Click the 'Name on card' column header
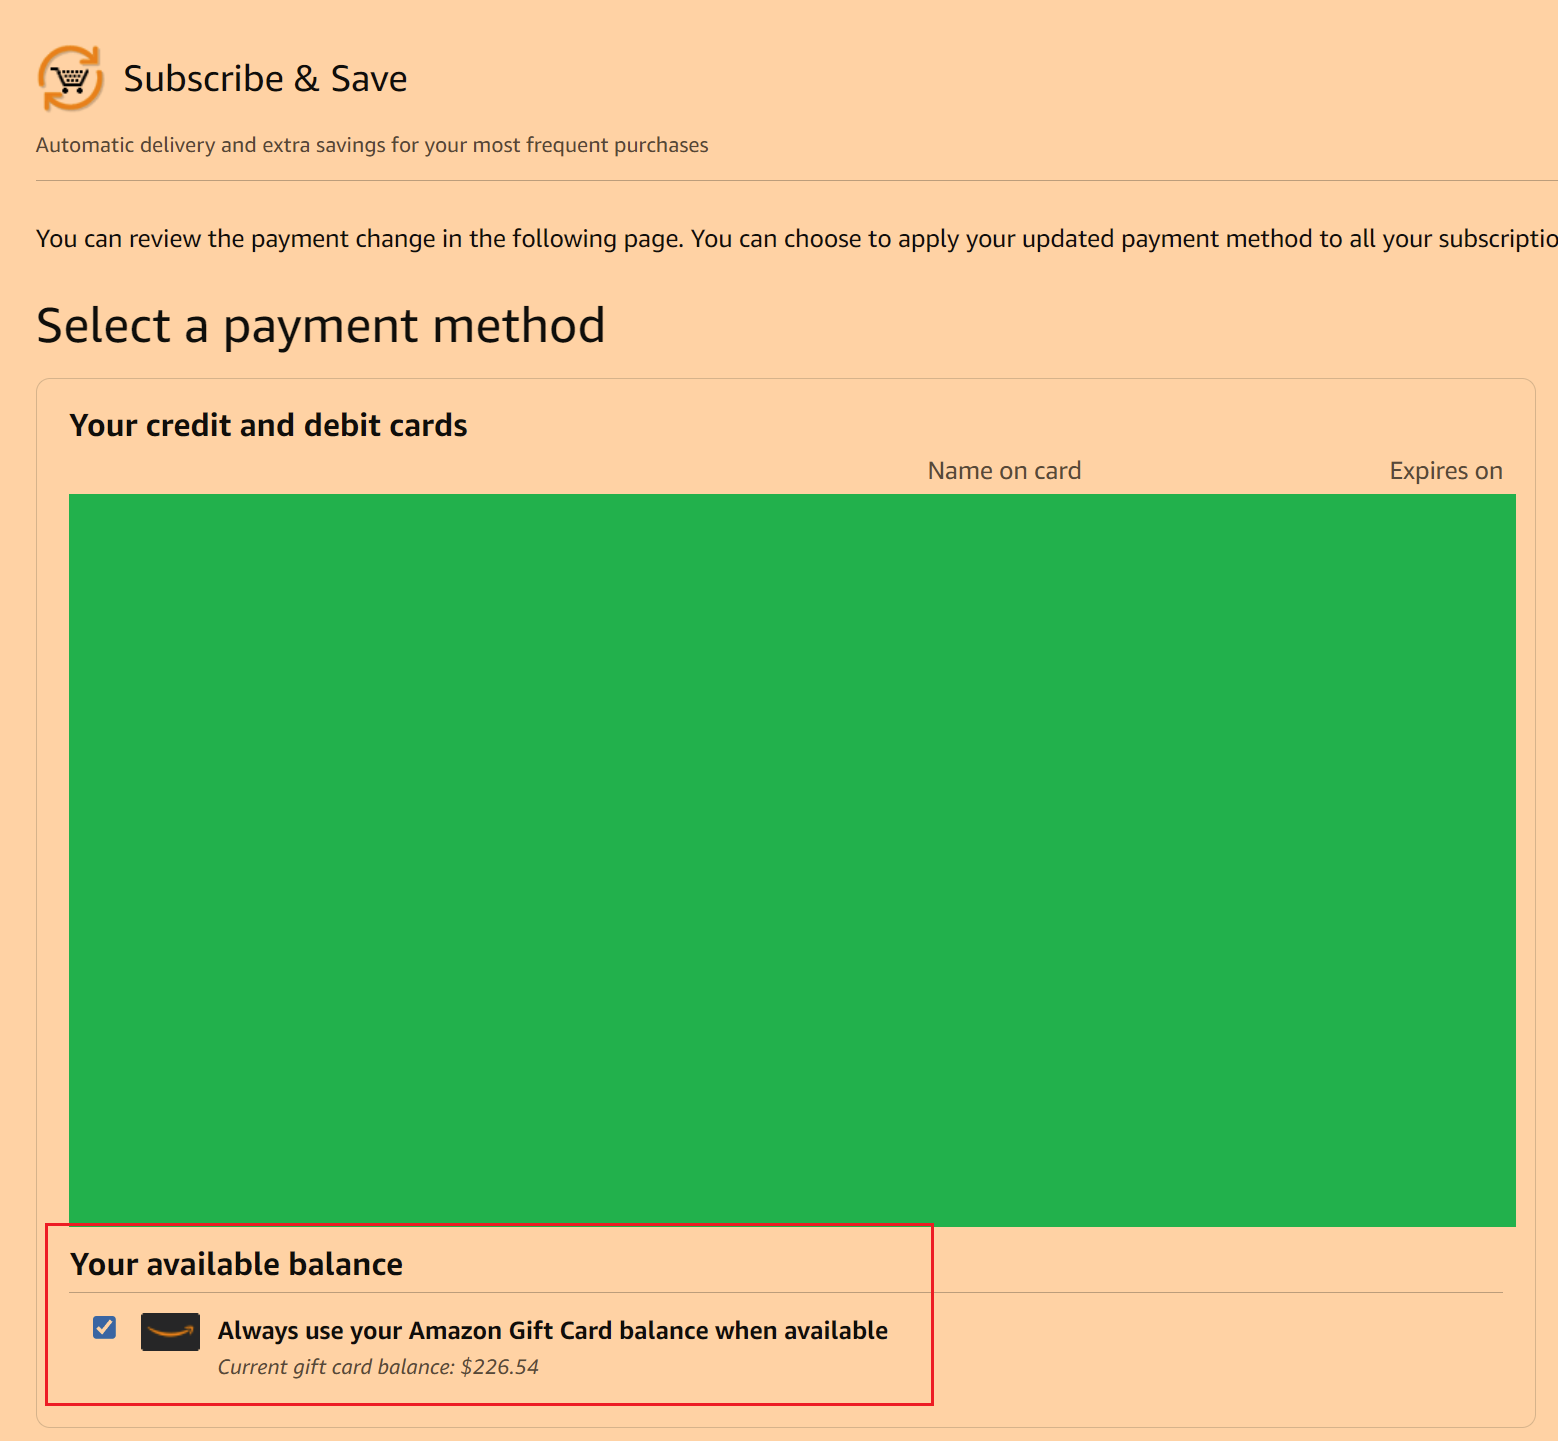 point(1004,471)
